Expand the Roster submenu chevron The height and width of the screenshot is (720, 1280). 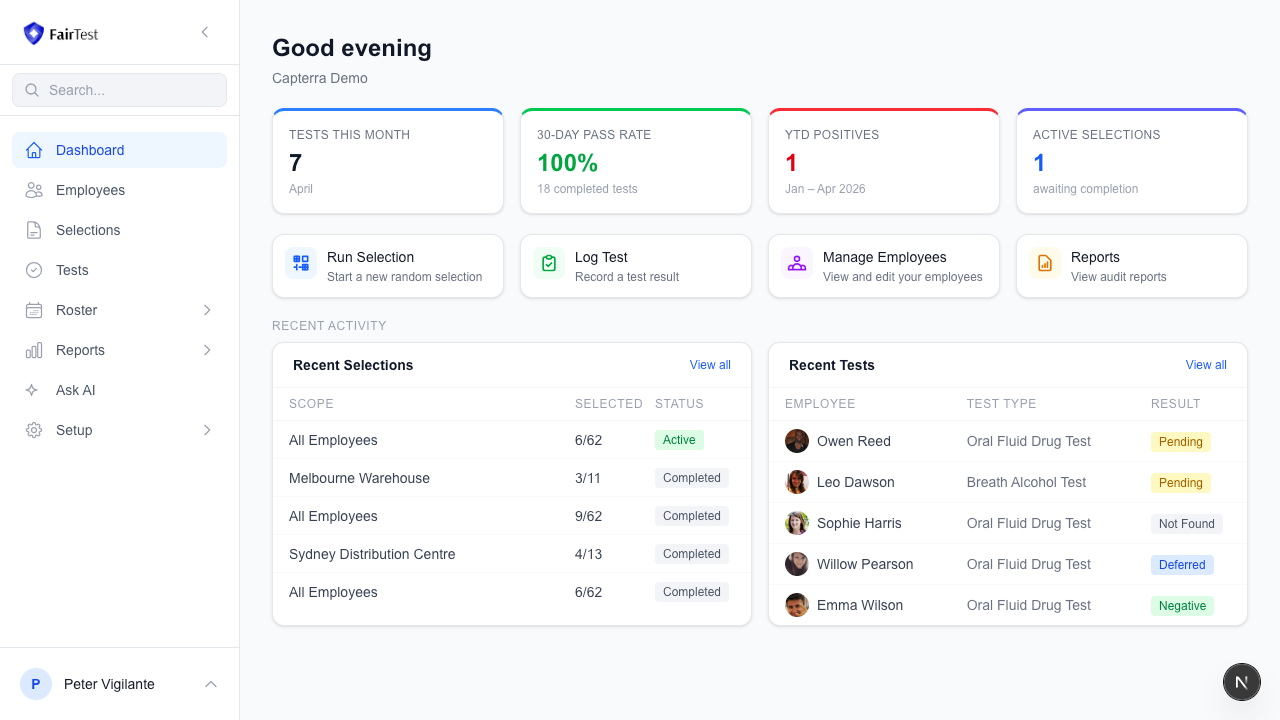point(207,310)
